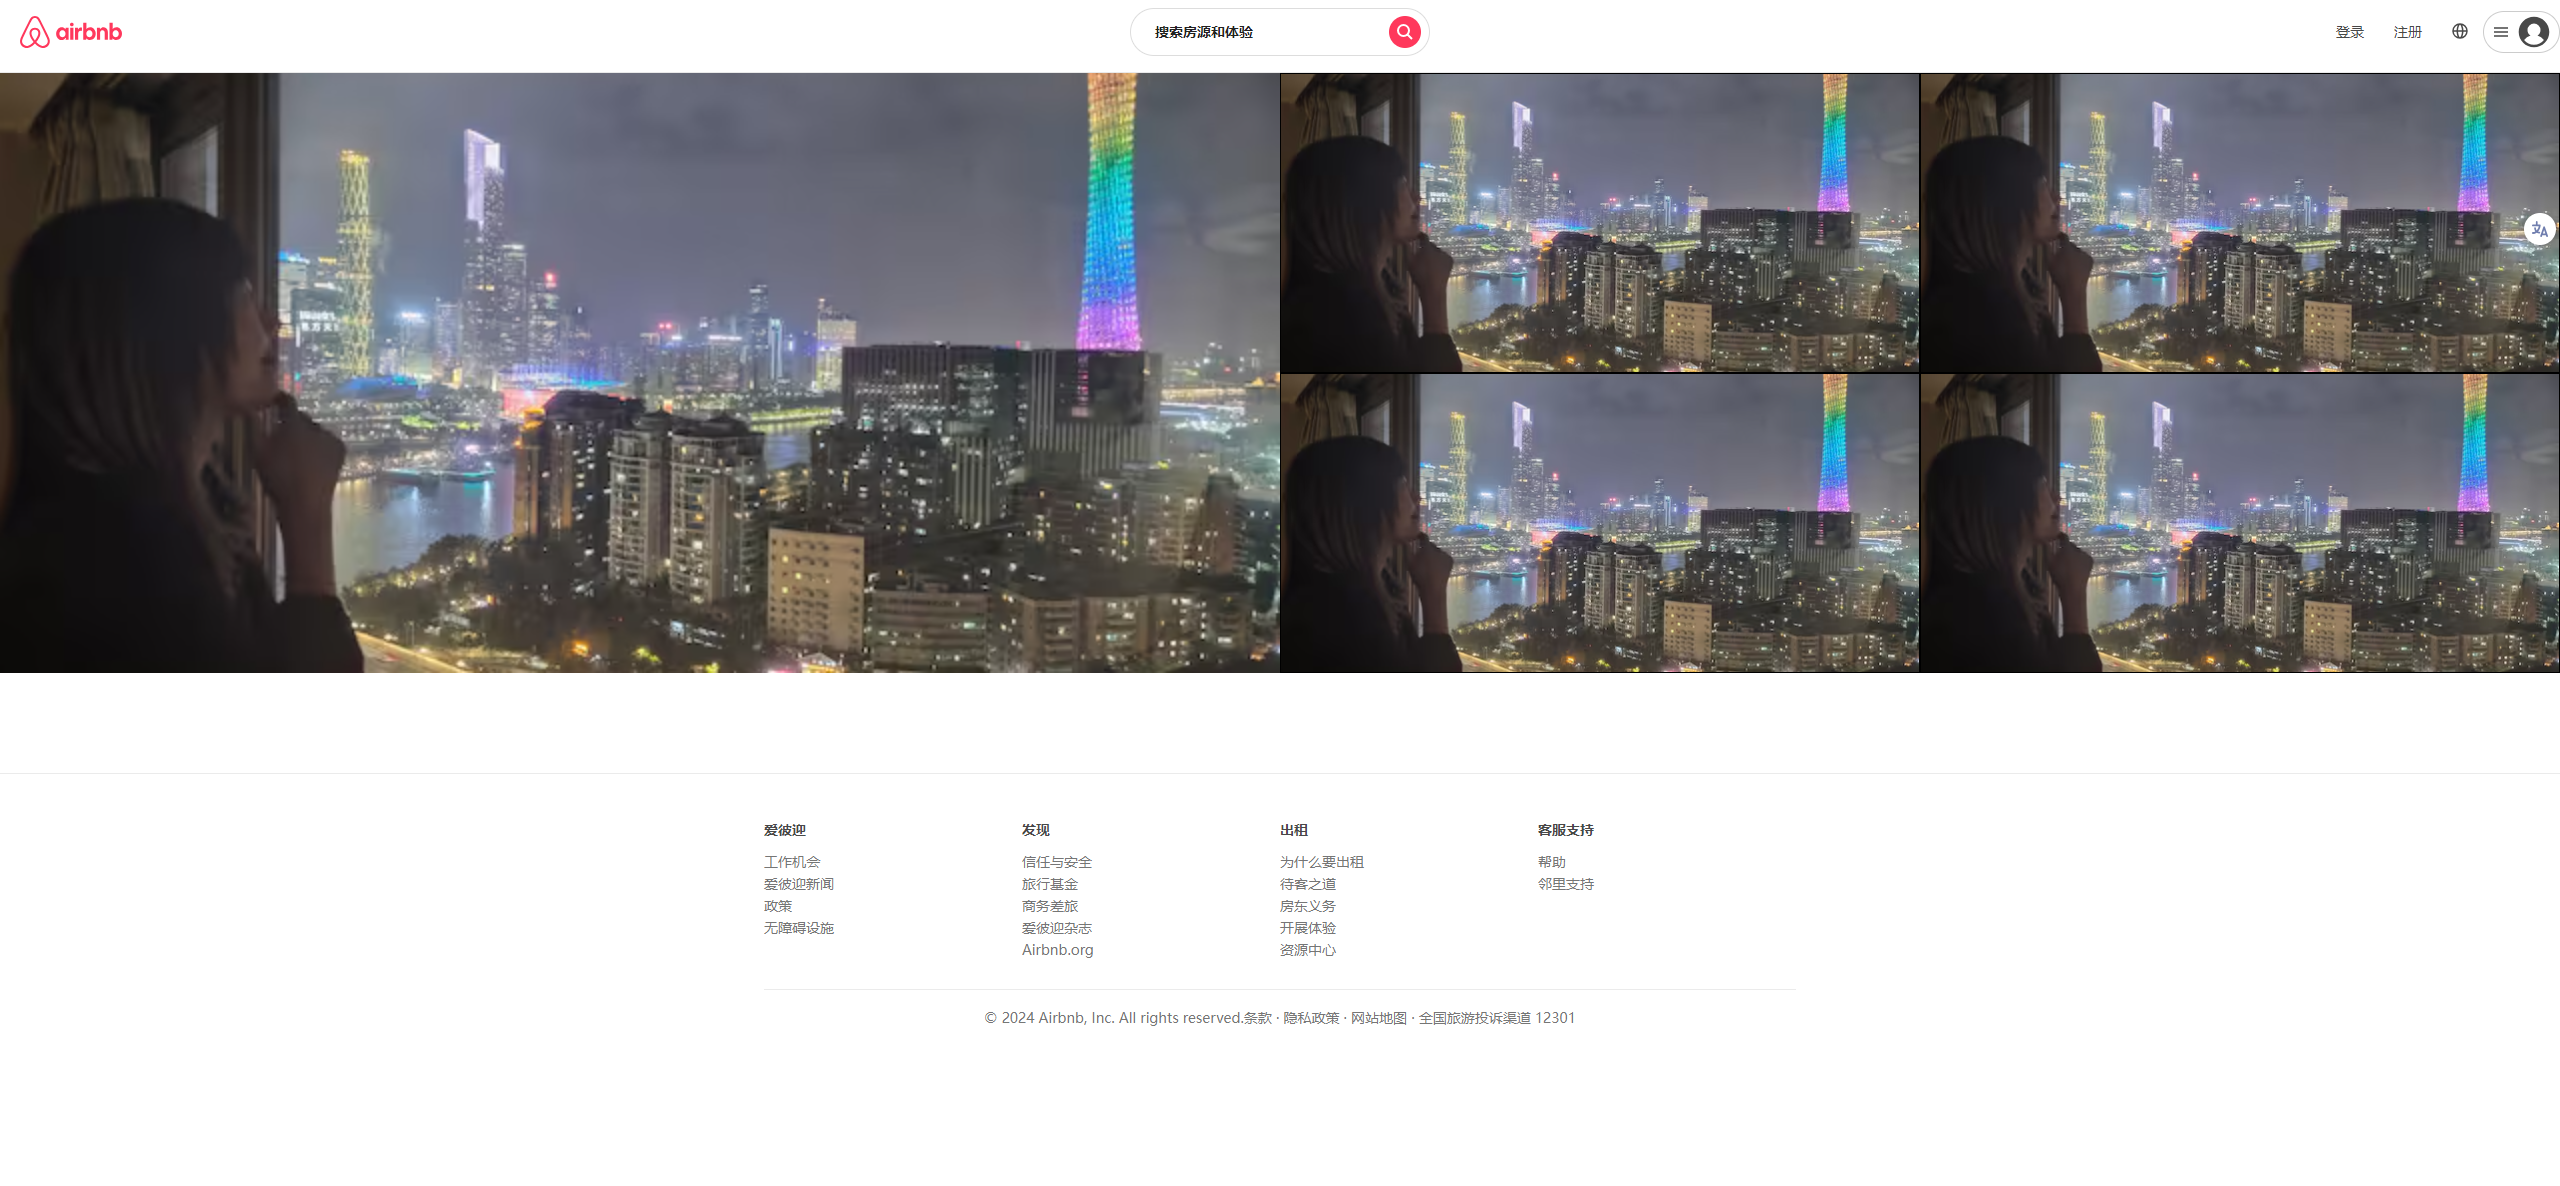2560x1186 pixels.
Task: Click the floating translate icon
Action: coord(2539,229)
